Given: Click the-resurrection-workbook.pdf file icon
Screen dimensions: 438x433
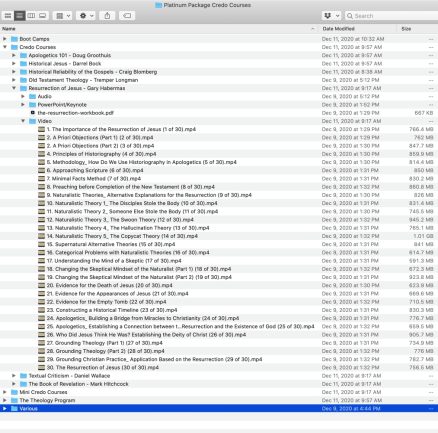Looking at the screenshot, I should click(x=33, y=113).
